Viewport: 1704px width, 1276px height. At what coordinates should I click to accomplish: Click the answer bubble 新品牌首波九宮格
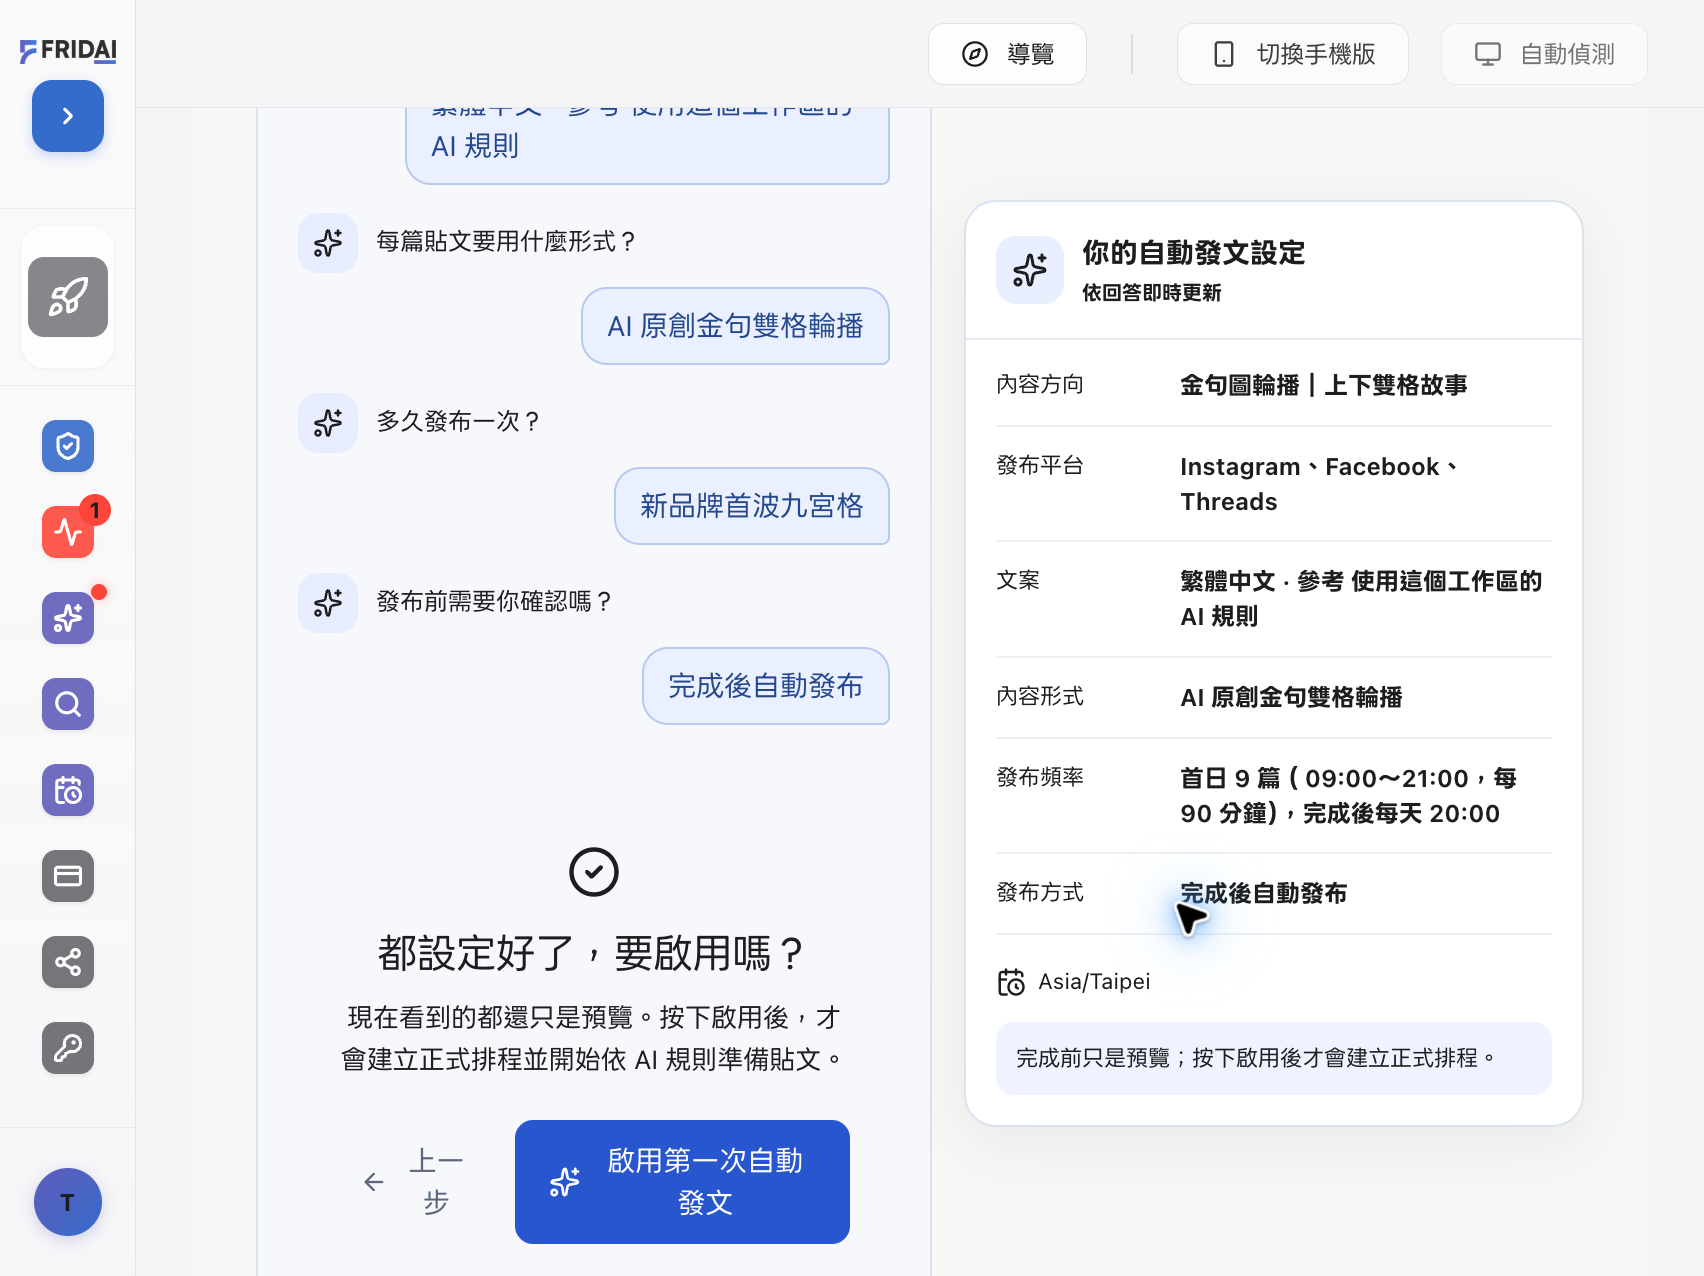coord(752,506)
